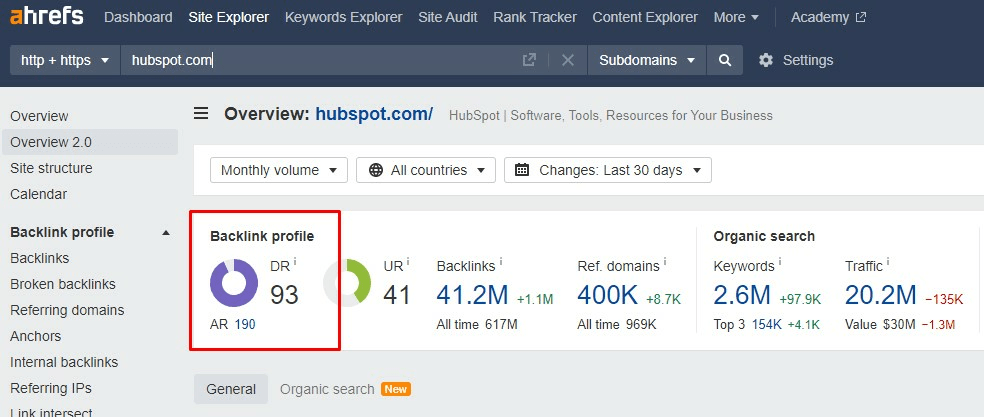Click the All time 969K ref. domains text
Image resolution: width=984 pixels, height=417 pixels.
point(617,325)
